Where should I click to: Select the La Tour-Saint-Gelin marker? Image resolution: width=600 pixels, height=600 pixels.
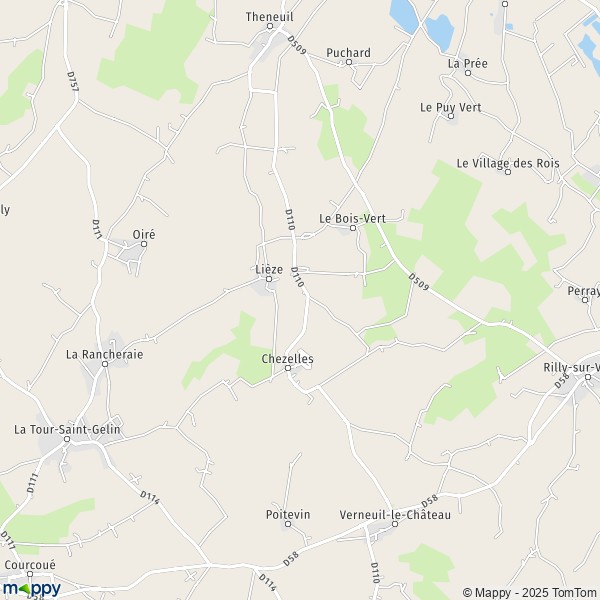tap(67, 439)
